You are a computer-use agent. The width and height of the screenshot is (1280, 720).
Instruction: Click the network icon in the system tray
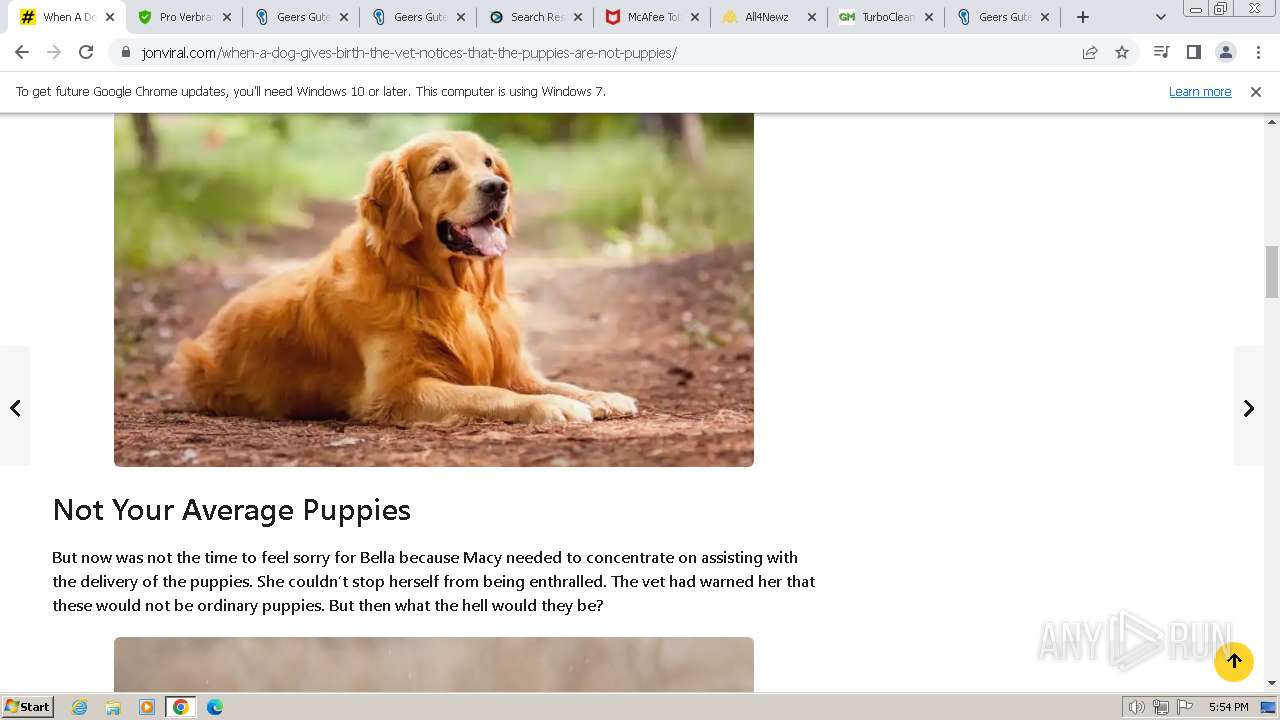pos(1161,707)
